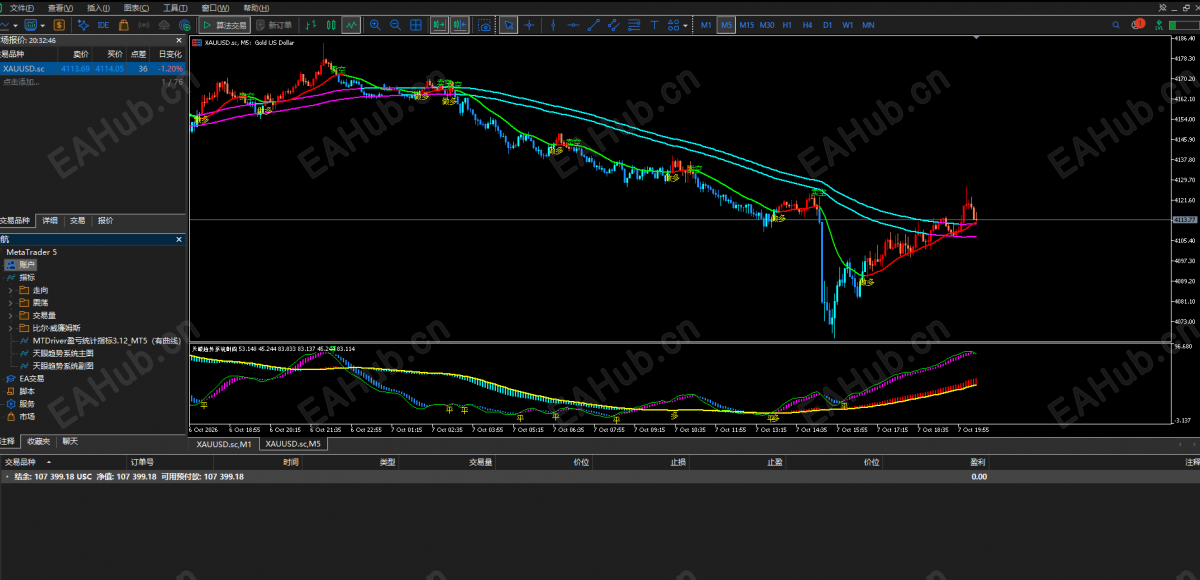Select the H1 timeframe
Viewport: 1200px width, 580px height.
click(788, 24)
